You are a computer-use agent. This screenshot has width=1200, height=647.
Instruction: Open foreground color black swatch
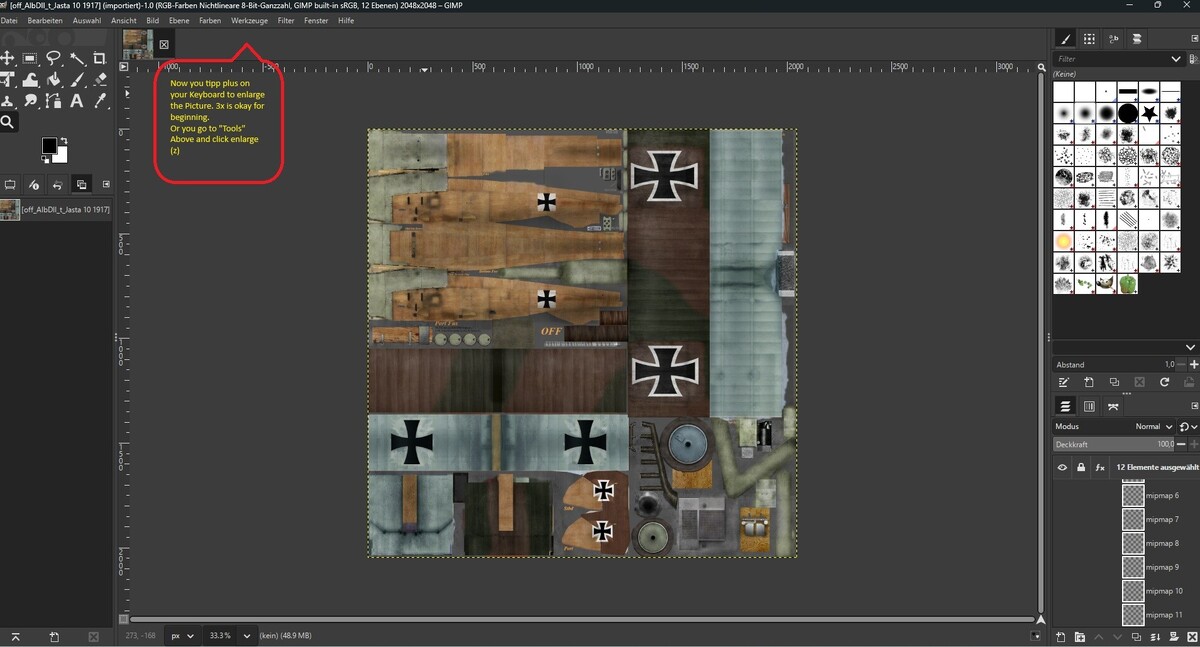click(49, 145)
